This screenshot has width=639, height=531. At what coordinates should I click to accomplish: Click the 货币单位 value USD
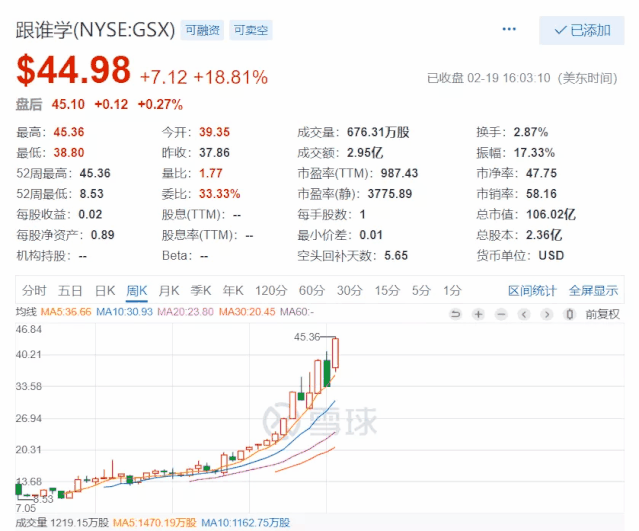point(551,256)
